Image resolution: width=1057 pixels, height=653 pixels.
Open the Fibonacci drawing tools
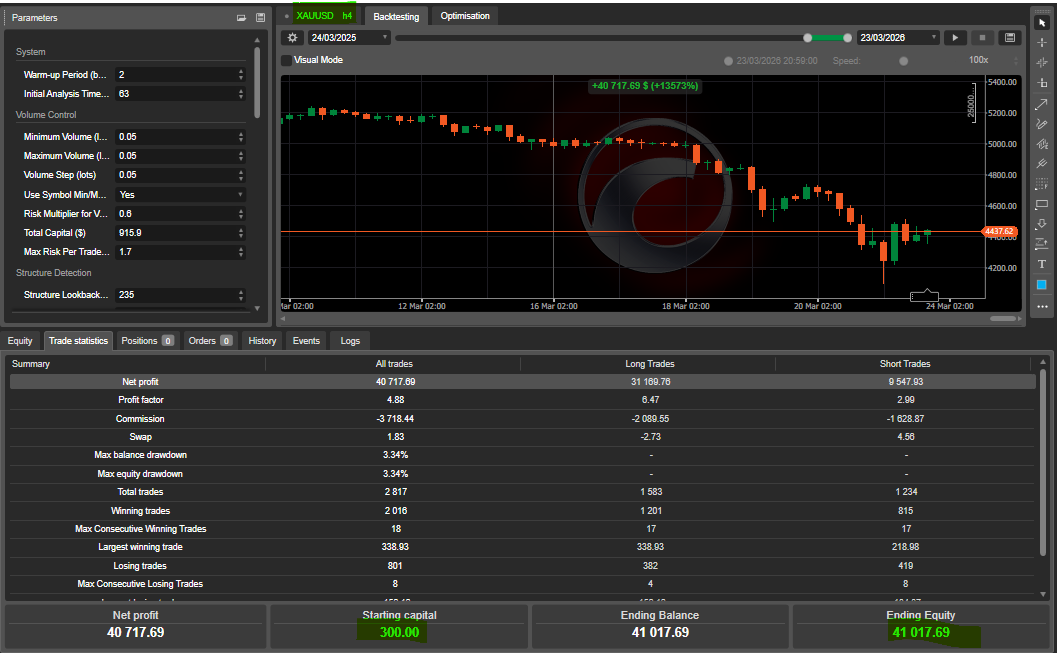point(1040,144)
